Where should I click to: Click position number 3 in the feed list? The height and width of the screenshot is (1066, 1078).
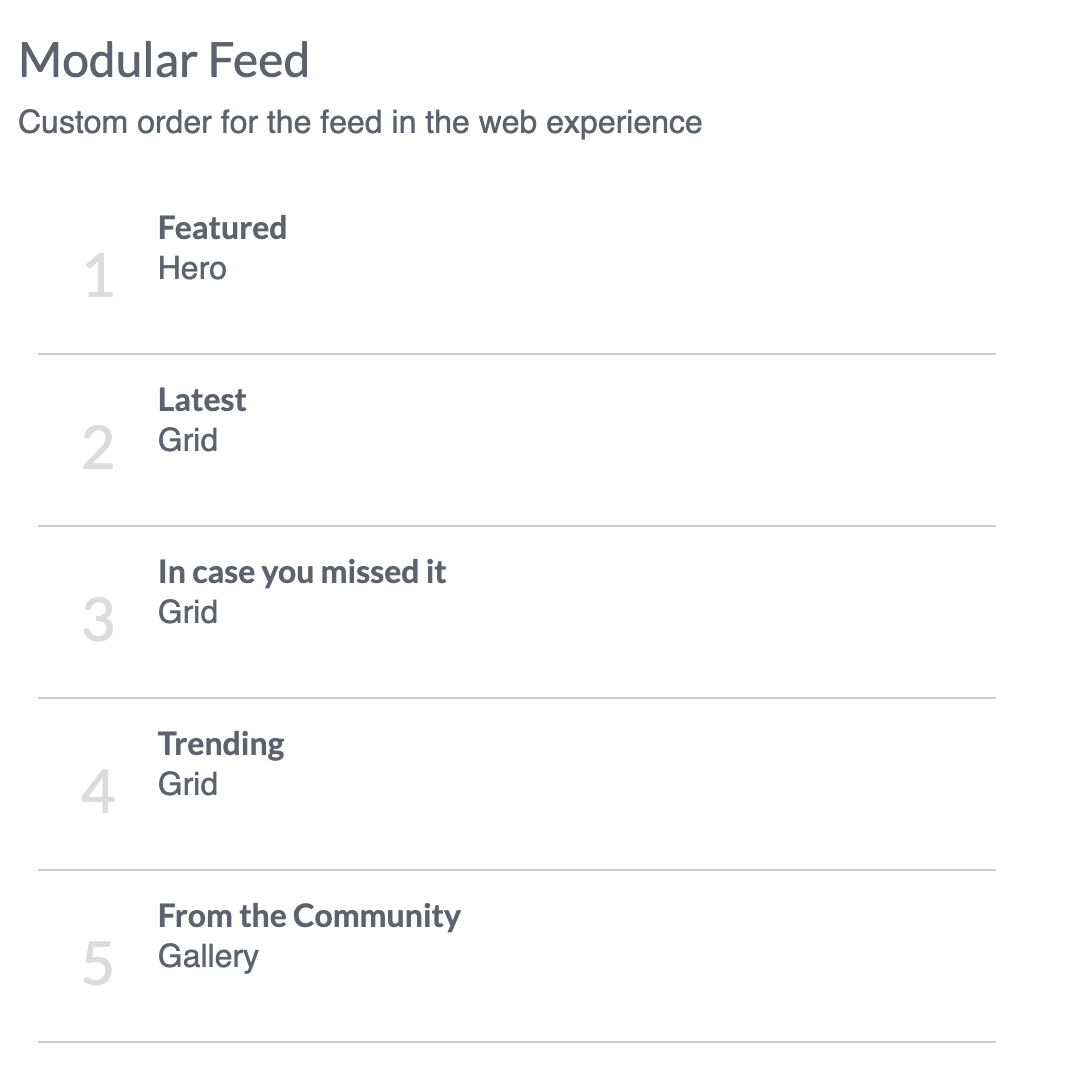pyautogui.click(x=98, y=621)
